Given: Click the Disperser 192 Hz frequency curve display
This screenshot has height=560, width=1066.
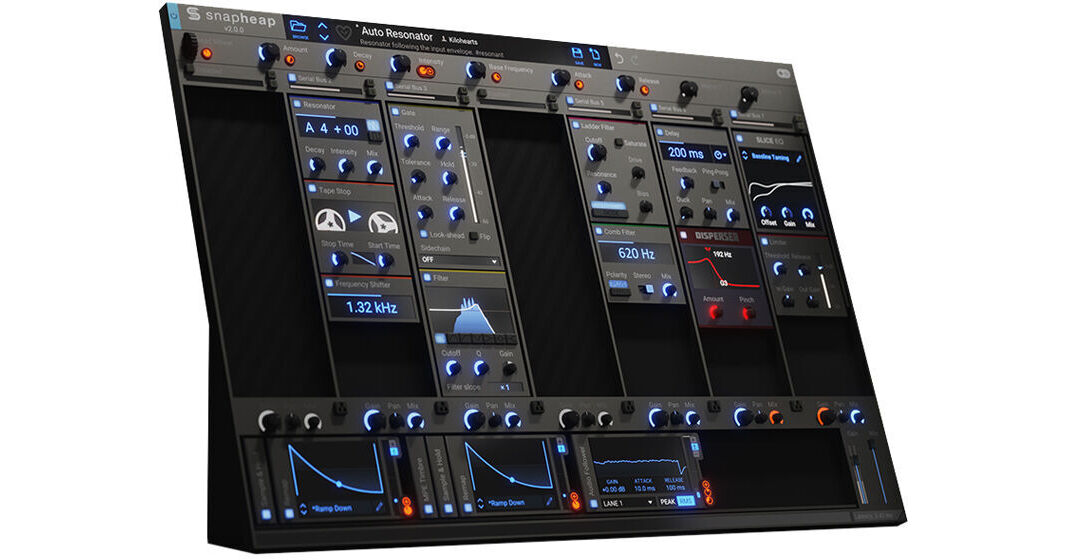Looking at the screenshot, I should point(721,267).
